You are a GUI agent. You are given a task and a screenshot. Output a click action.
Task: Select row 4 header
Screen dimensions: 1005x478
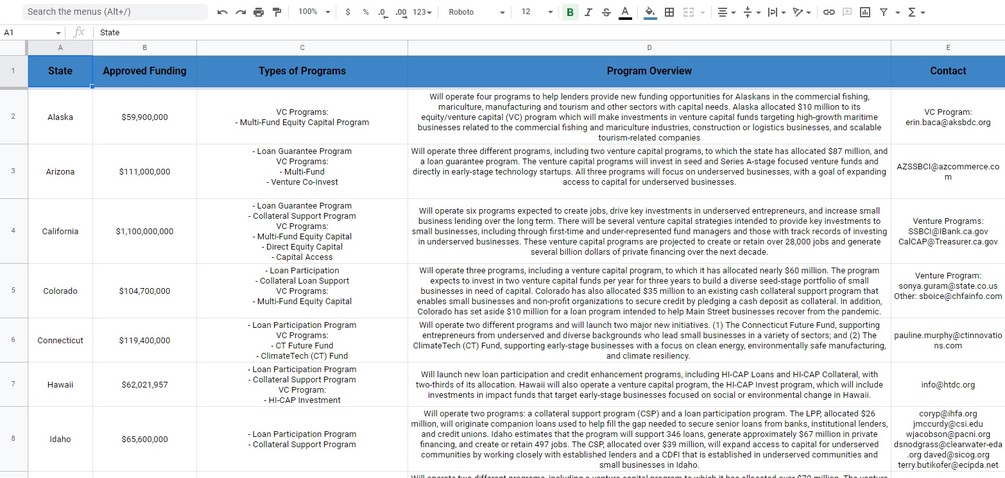13,231
